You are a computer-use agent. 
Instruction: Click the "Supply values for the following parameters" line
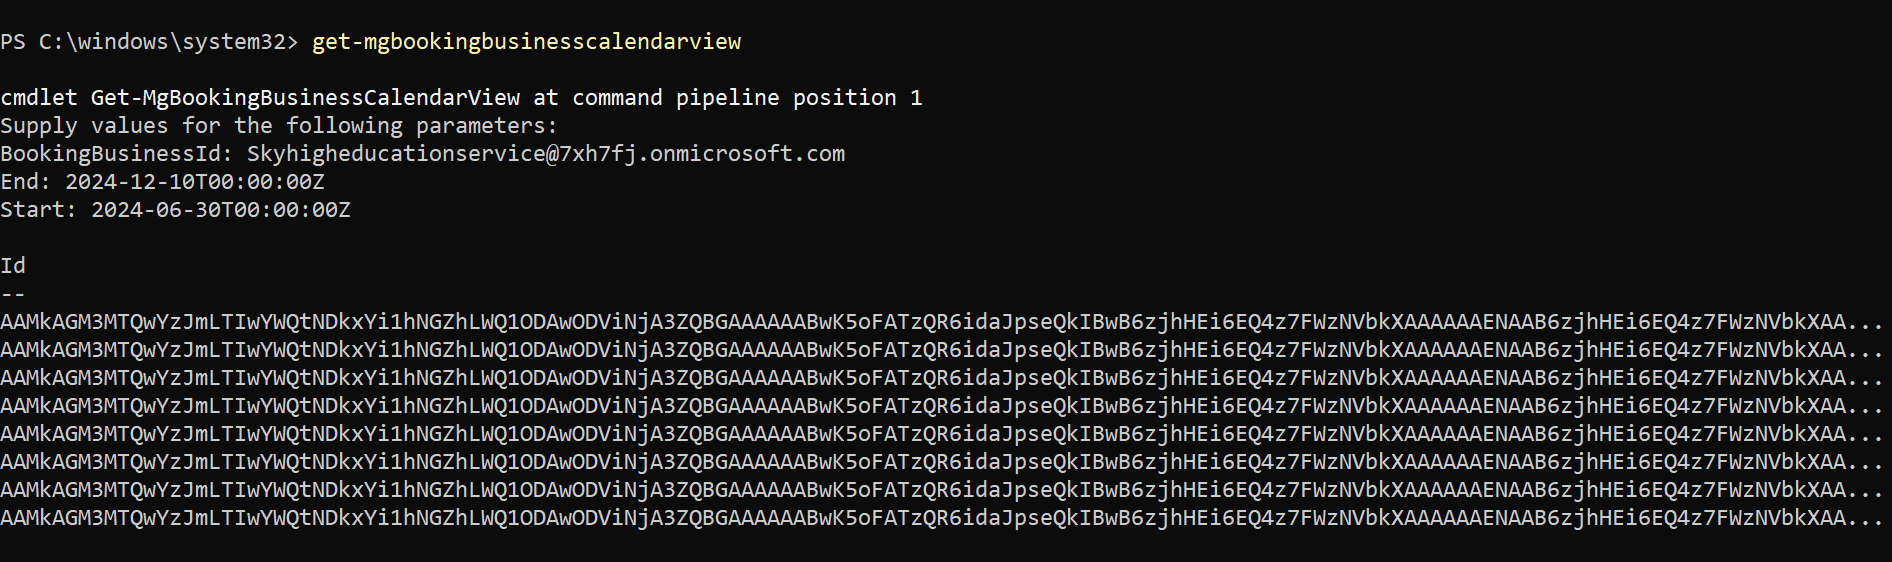pos(279,126)
